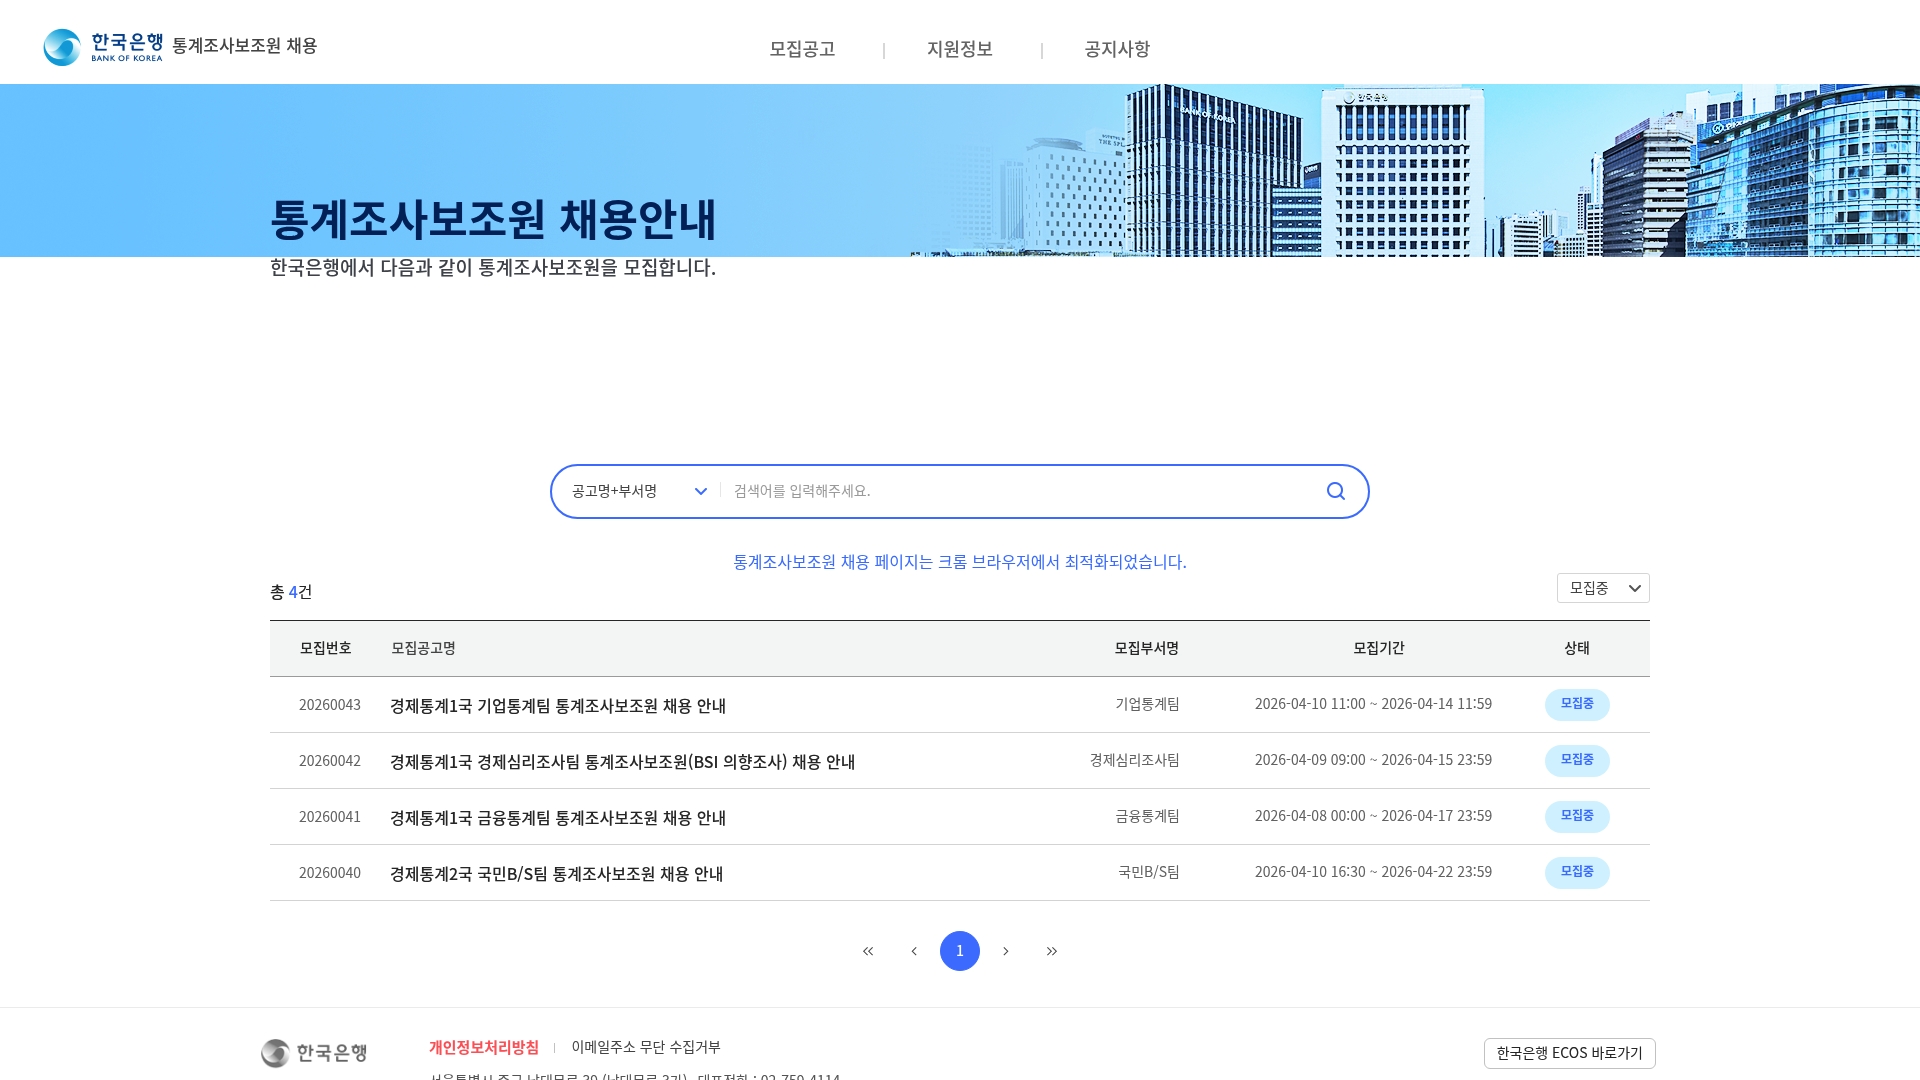Click the footer 한국은행 logo
The image size is (1920, 1080).
click(315, 1053)
